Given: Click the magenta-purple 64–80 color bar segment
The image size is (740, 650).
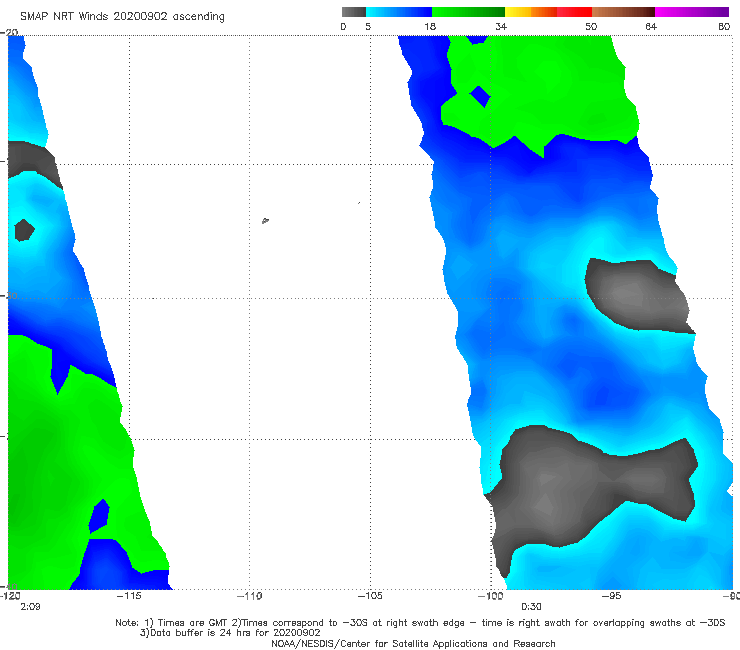Looking at the screenshot, I should 692,12.
